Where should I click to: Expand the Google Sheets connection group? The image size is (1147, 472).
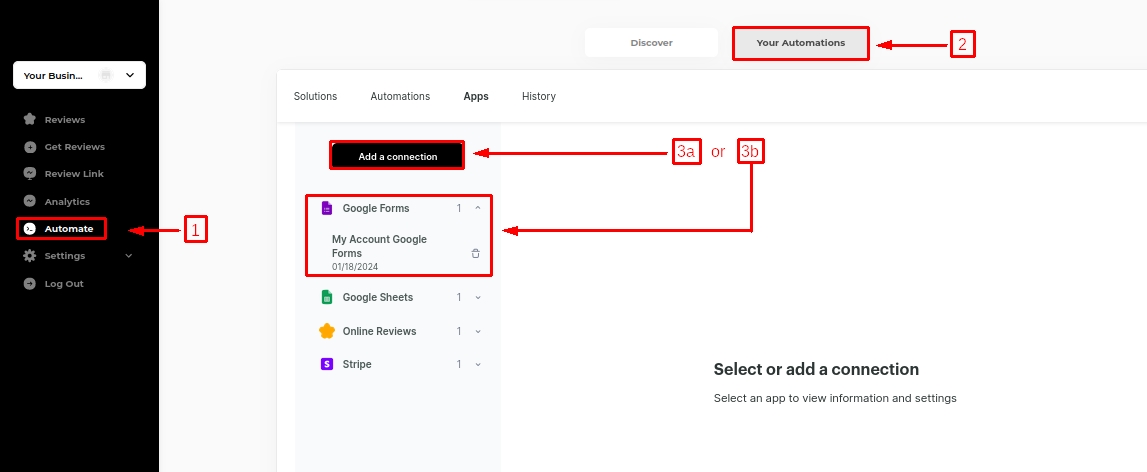[x=478, y=297]
